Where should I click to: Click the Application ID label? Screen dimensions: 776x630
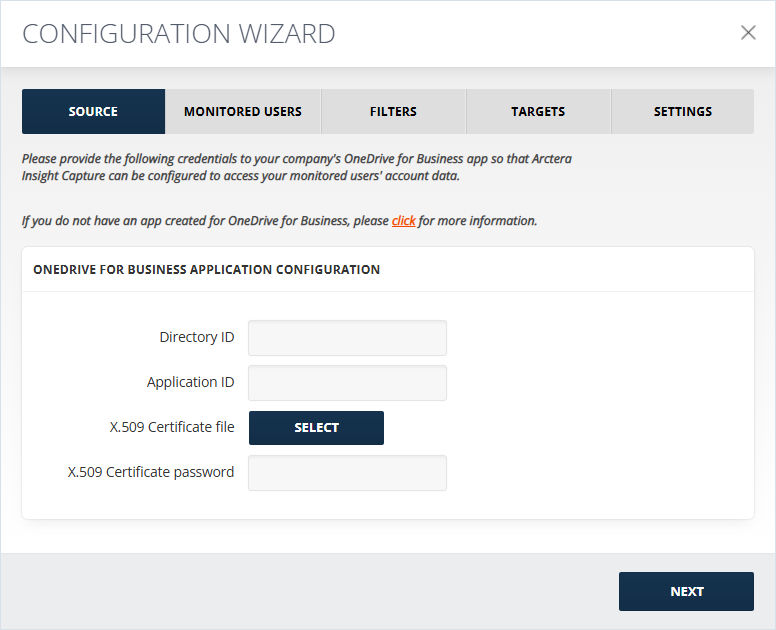(x=191, y=382)
